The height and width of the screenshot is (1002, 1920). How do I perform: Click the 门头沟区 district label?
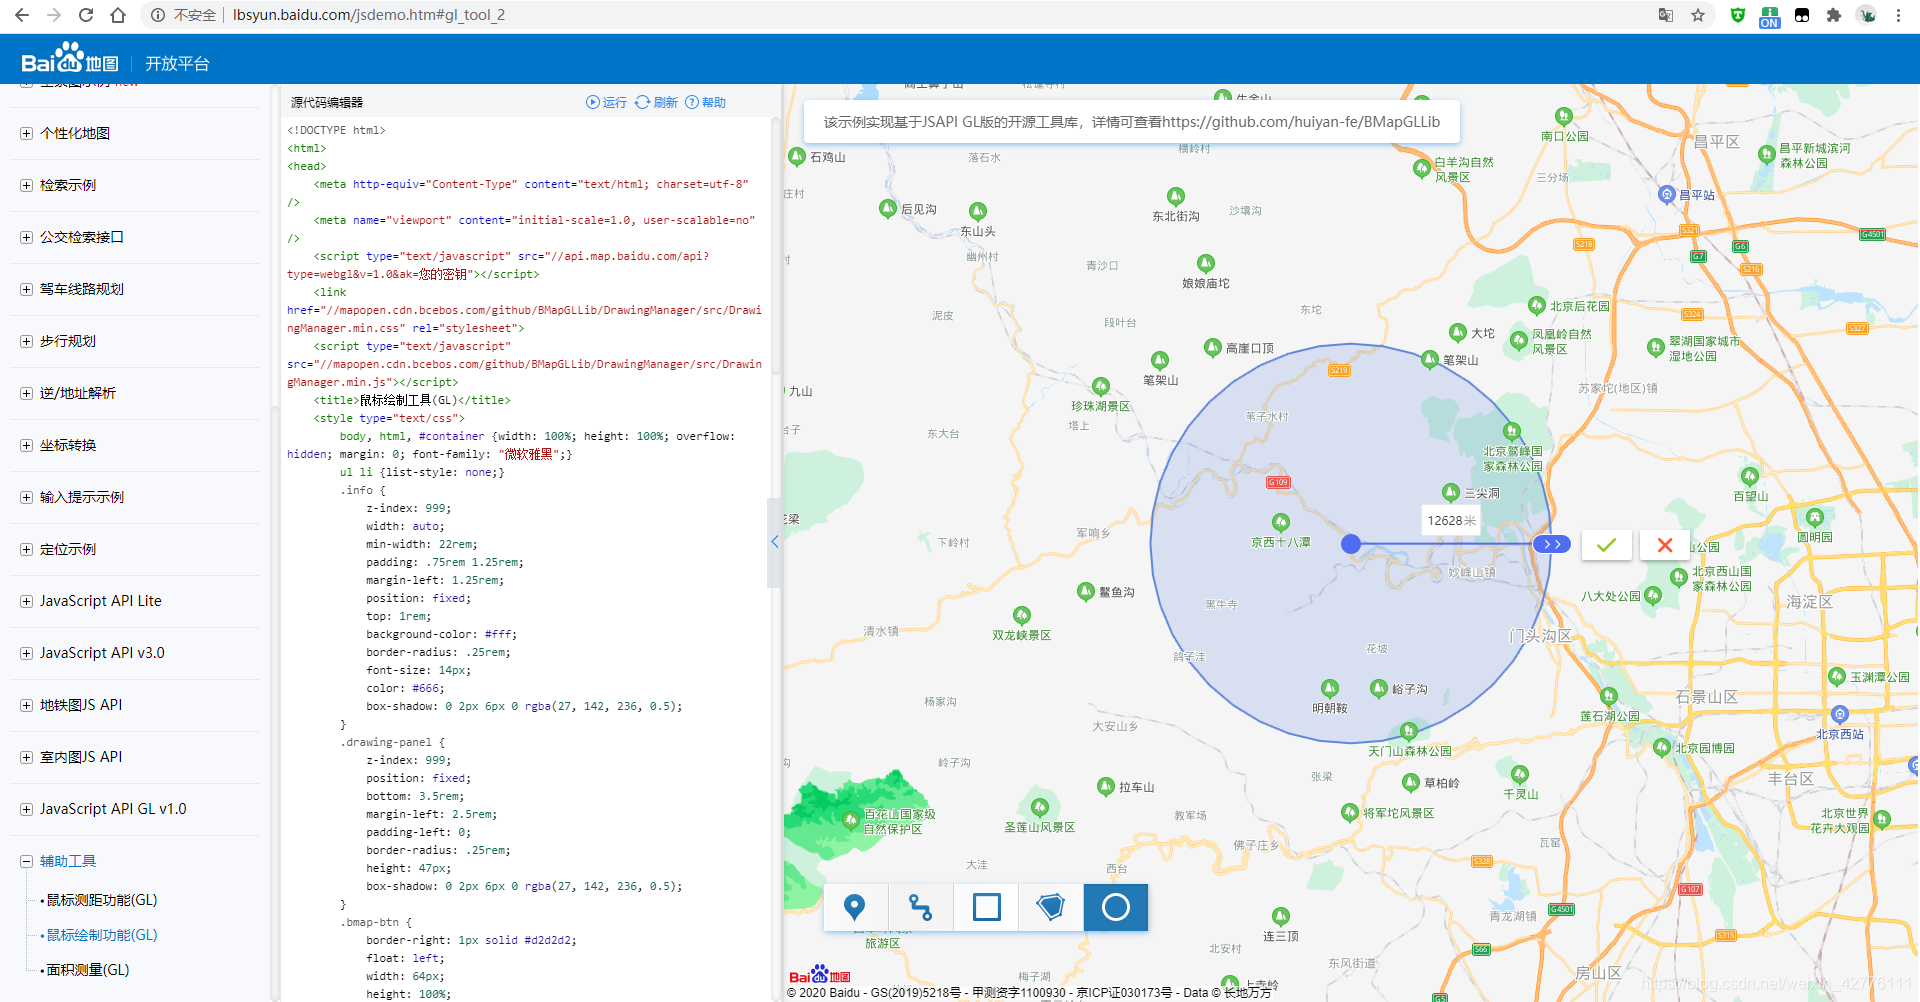[x=1540, y=636]
